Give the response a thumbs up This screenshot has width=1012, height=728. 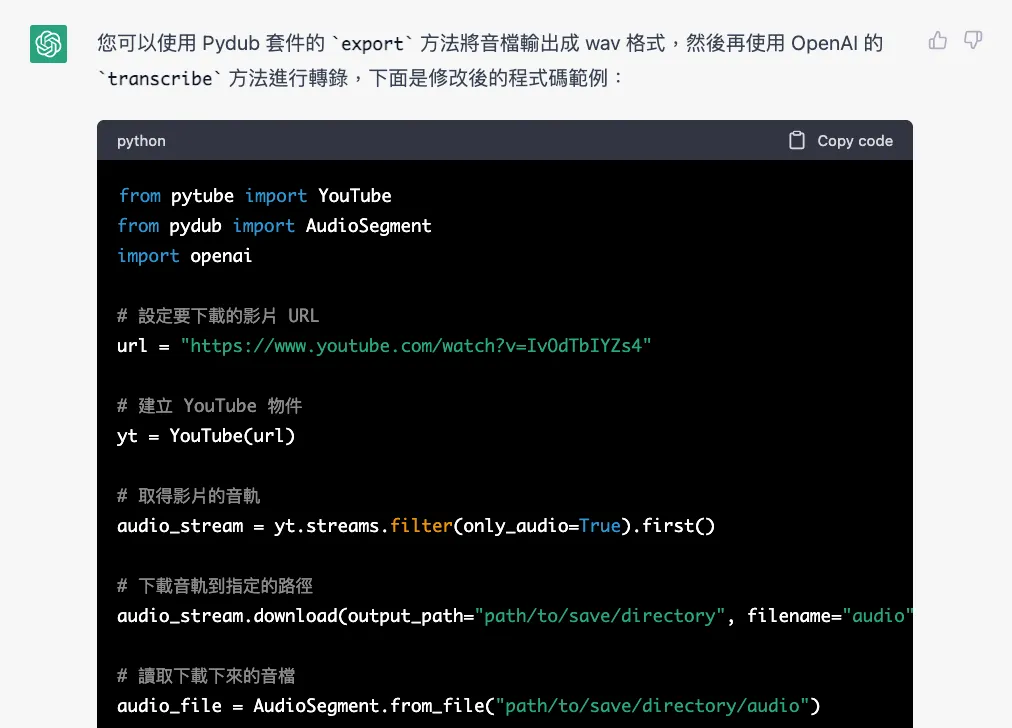938,41
